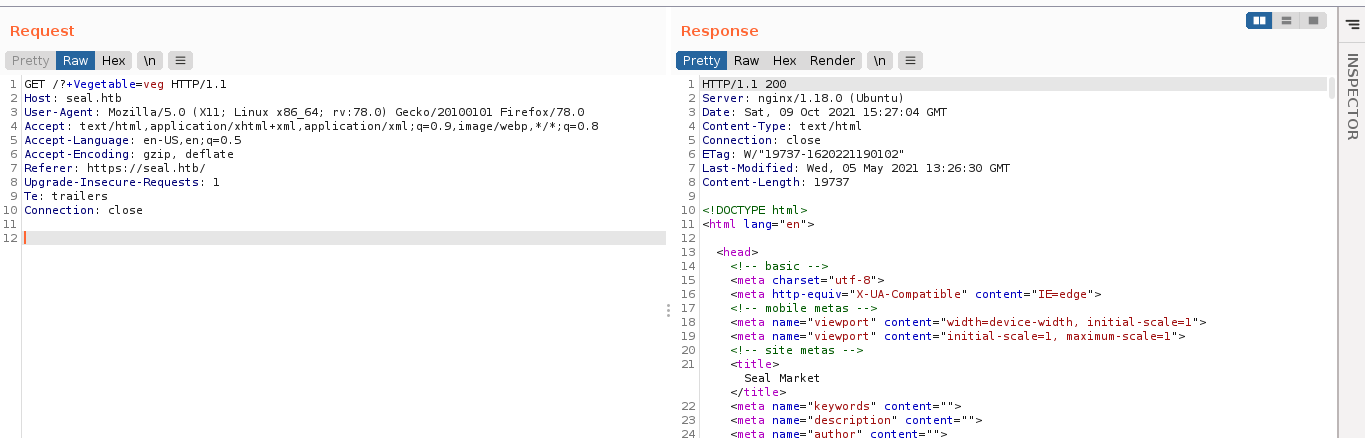Switch Response view to Hex

tap(784, 61)
